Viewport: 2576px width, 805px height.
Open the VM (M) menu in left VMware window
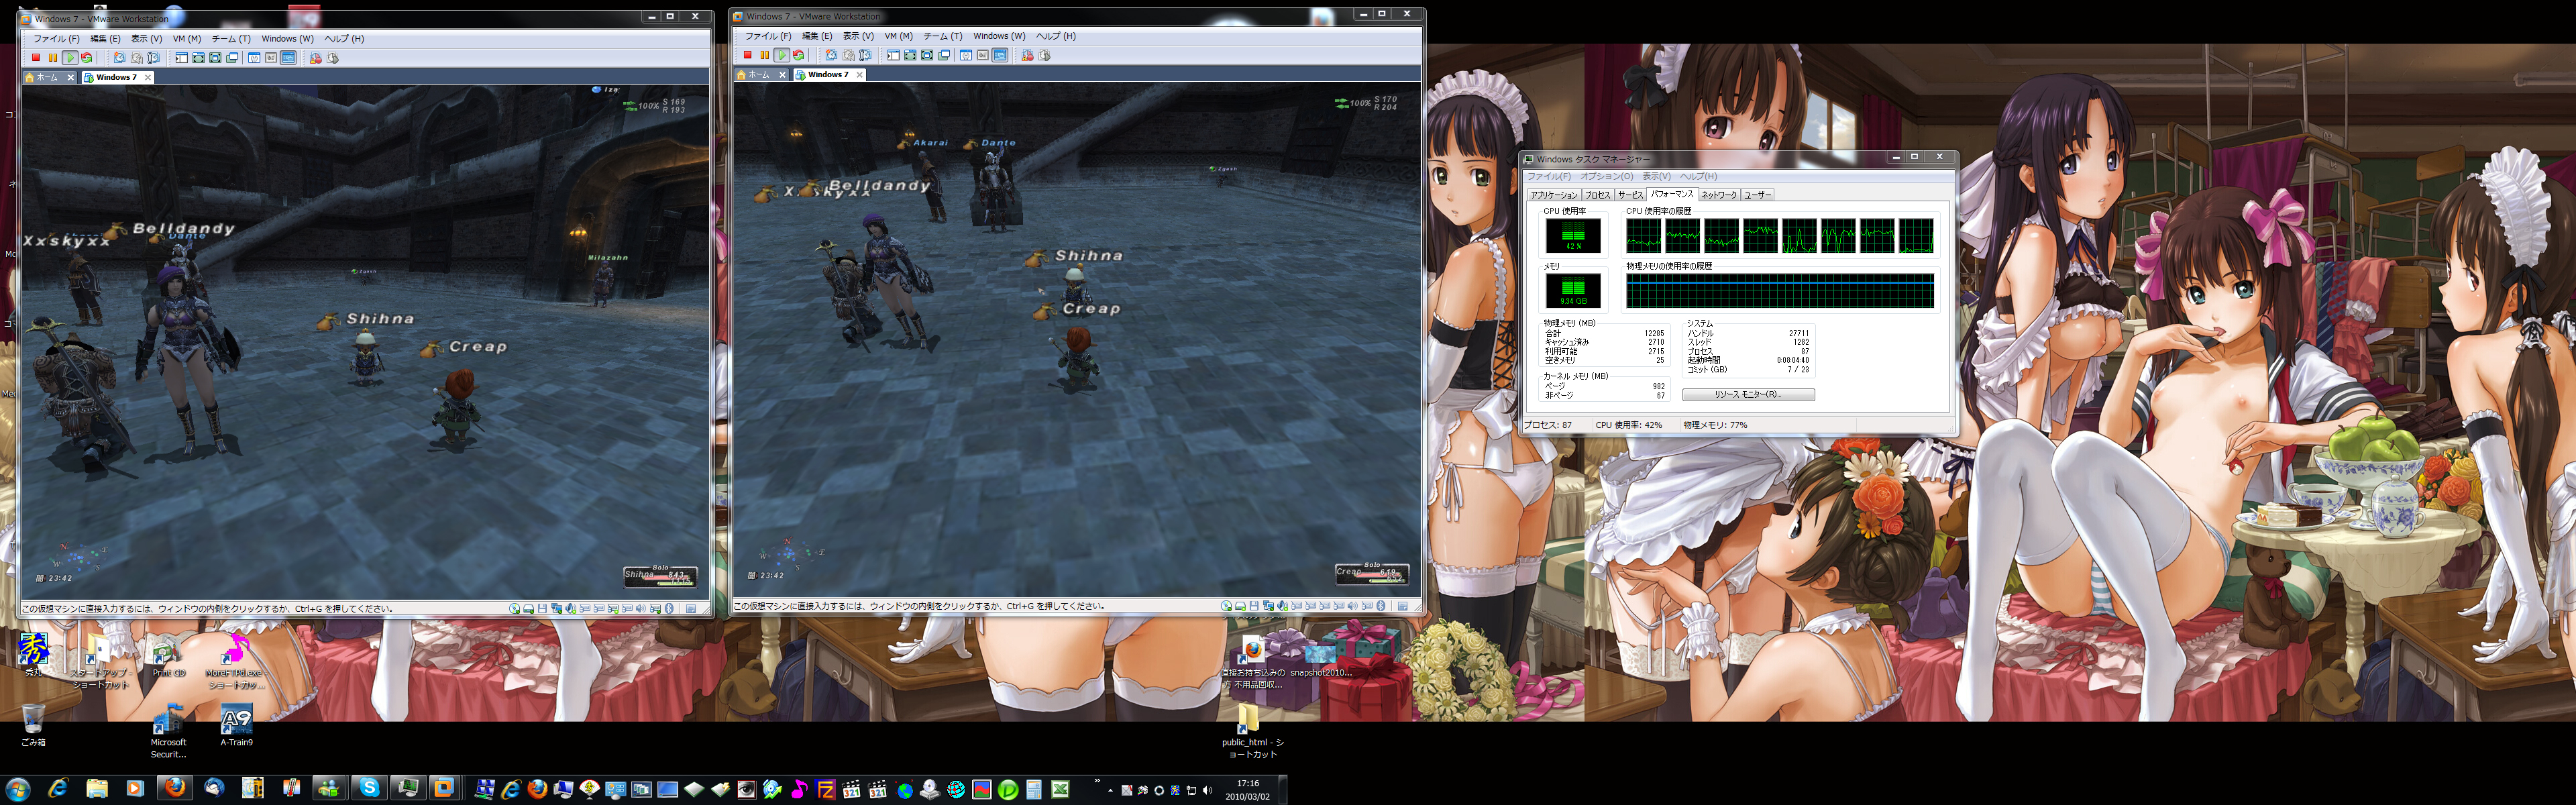186,39
